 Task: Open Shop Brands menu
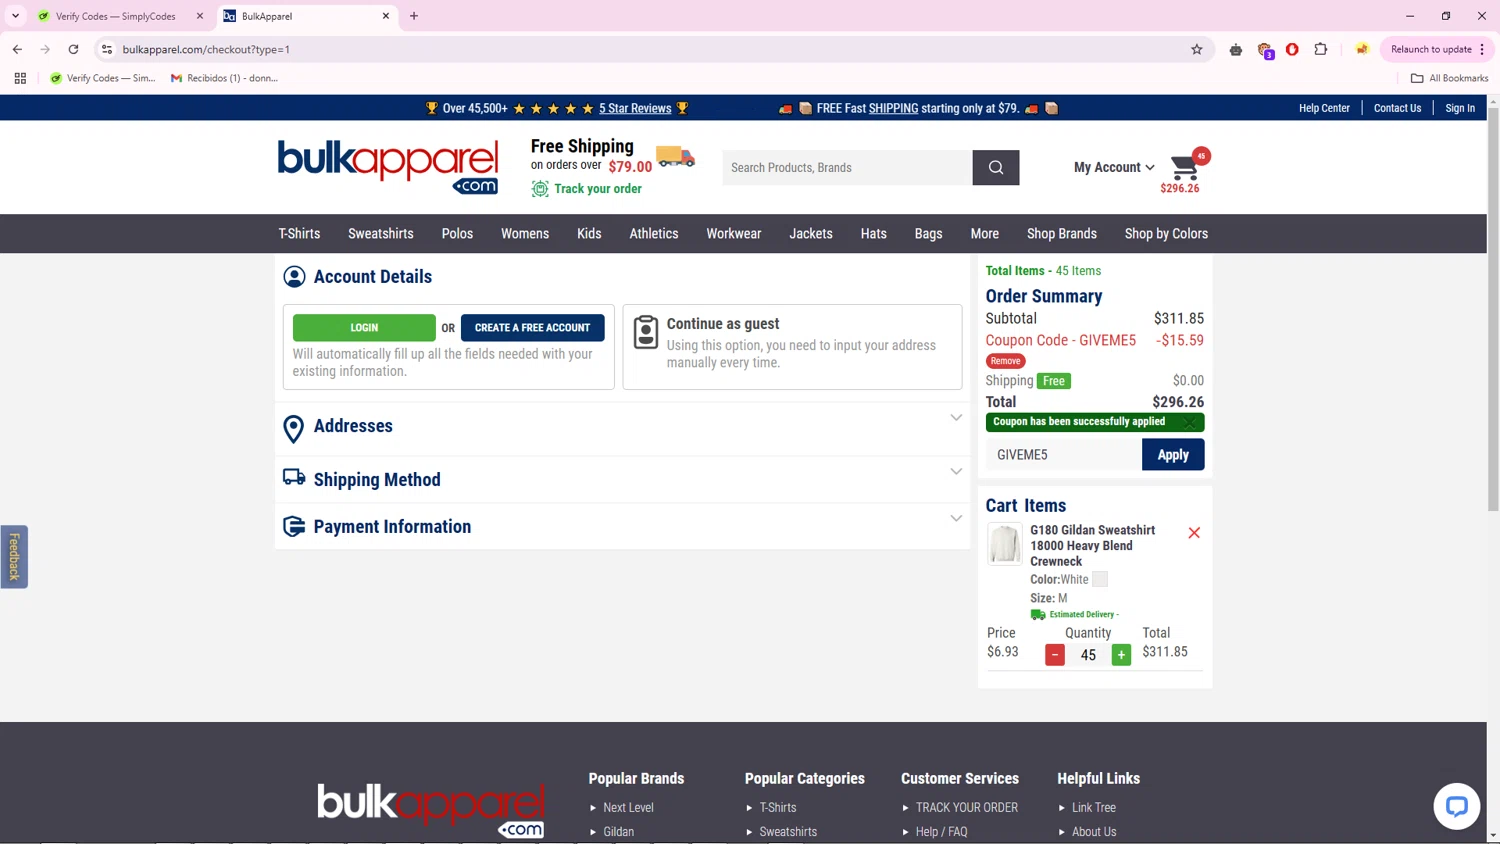pyautogui.click(x=1062, y=234)
